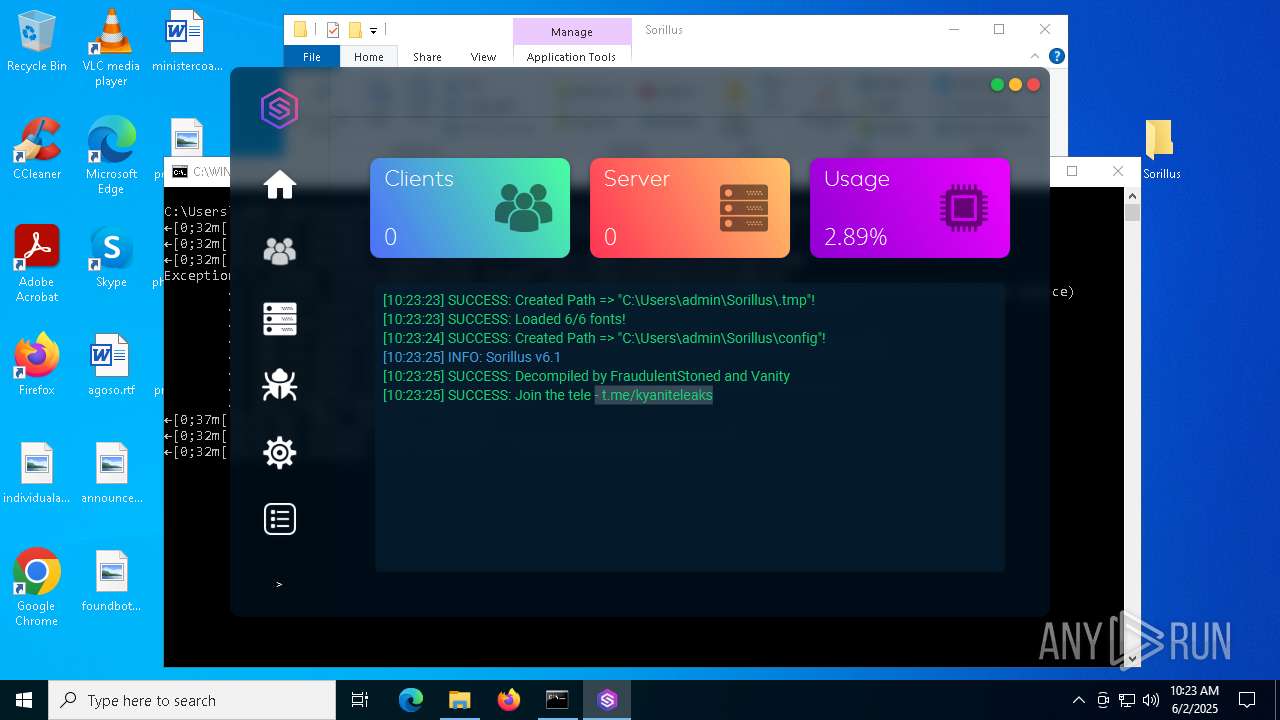This screenshot has height=720, width=1280.
Task: Select the log line creating Sorillus\.tmp path
Action: tap(599, 300)
